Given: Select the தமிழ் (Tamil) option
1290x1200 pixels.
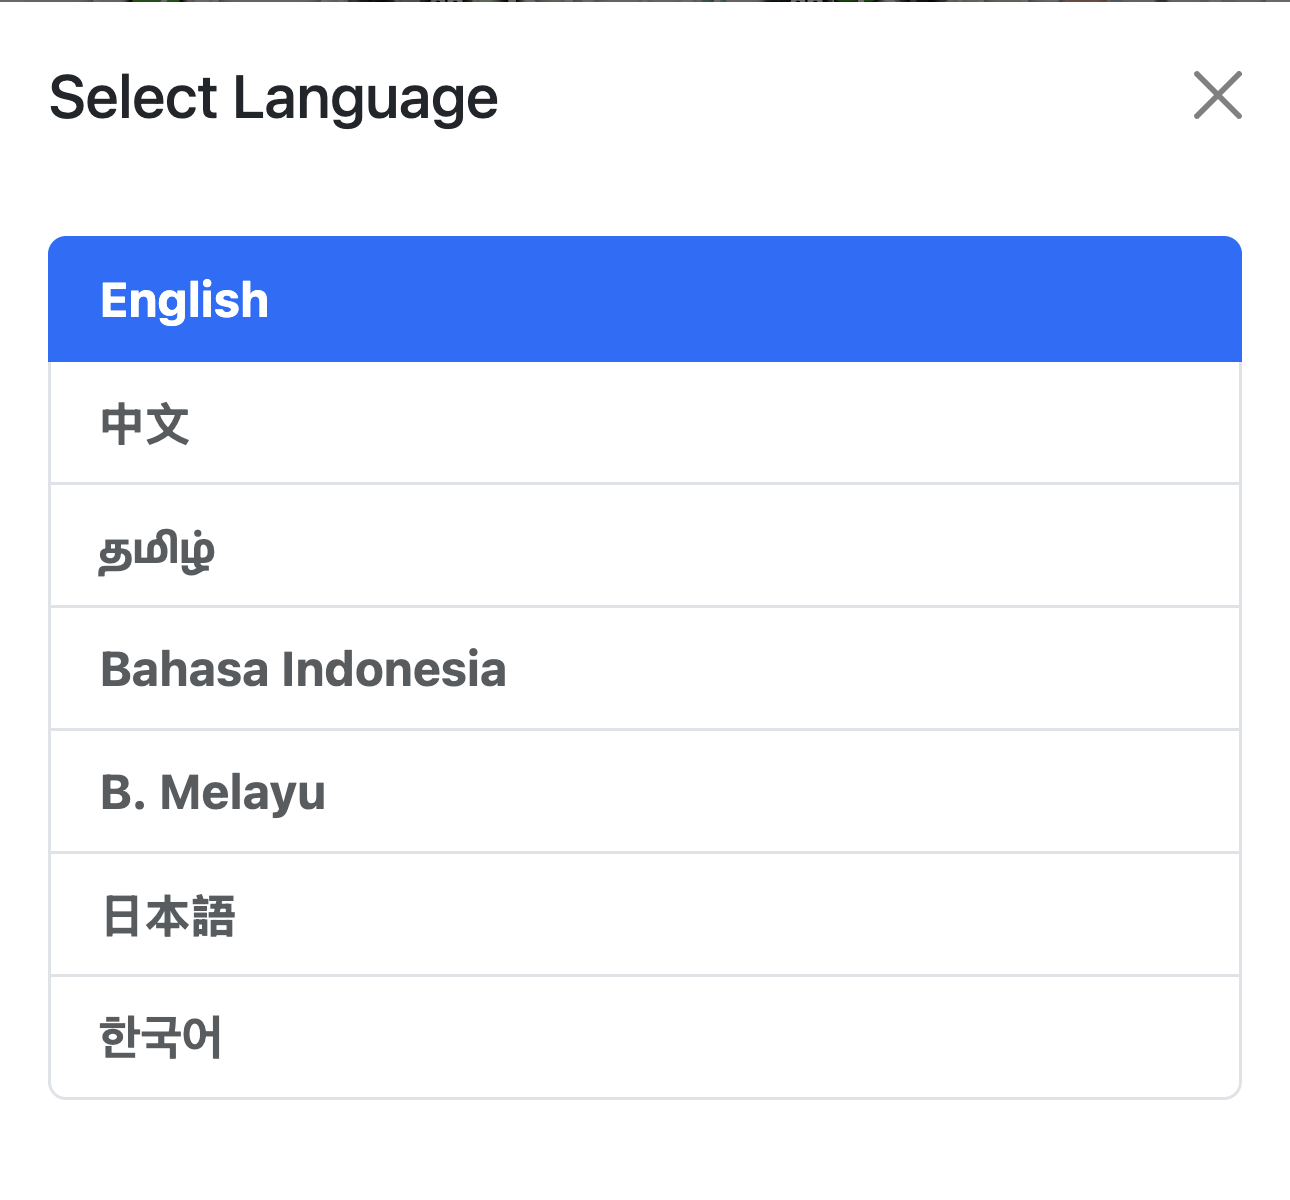Looking at the screenshot, I should 643,546.
